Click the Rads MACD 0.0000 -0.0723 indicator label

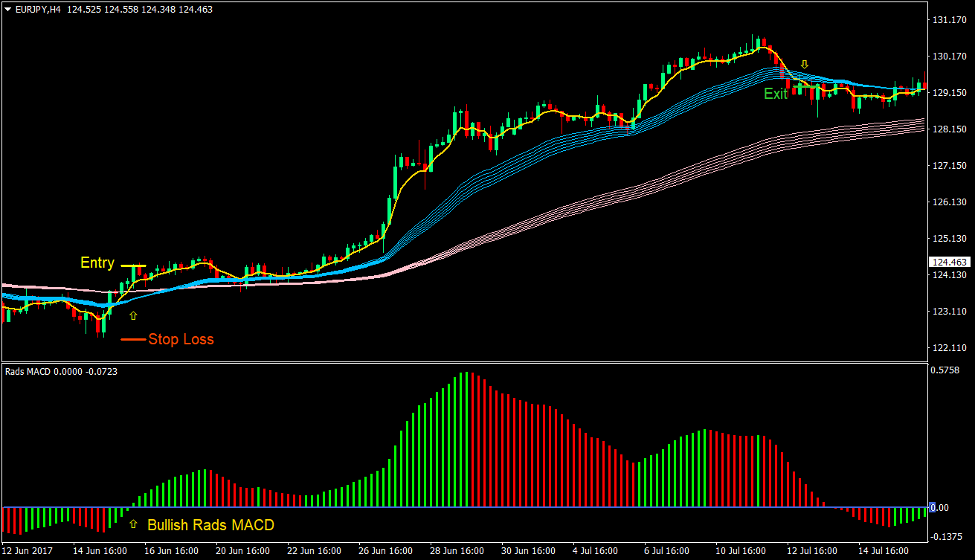click(61, 372)
